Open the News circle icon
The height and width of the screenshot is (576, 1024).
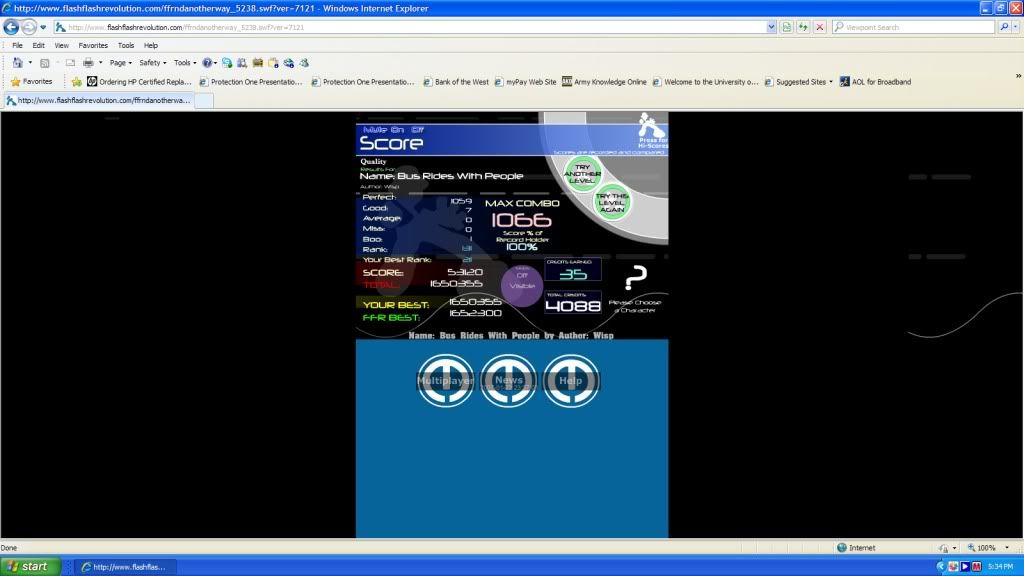click(x=508, y=381)
